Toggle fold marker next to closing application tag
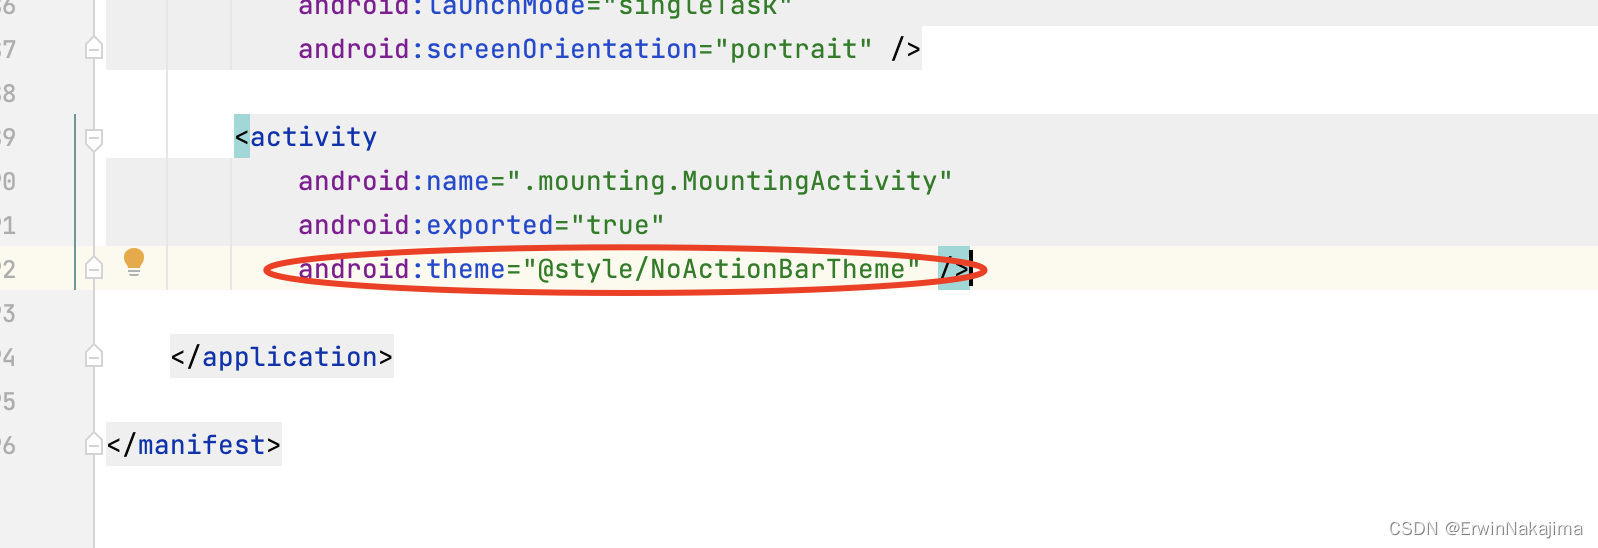Screen dimensions: 1598x548 (x=94, y=356)
